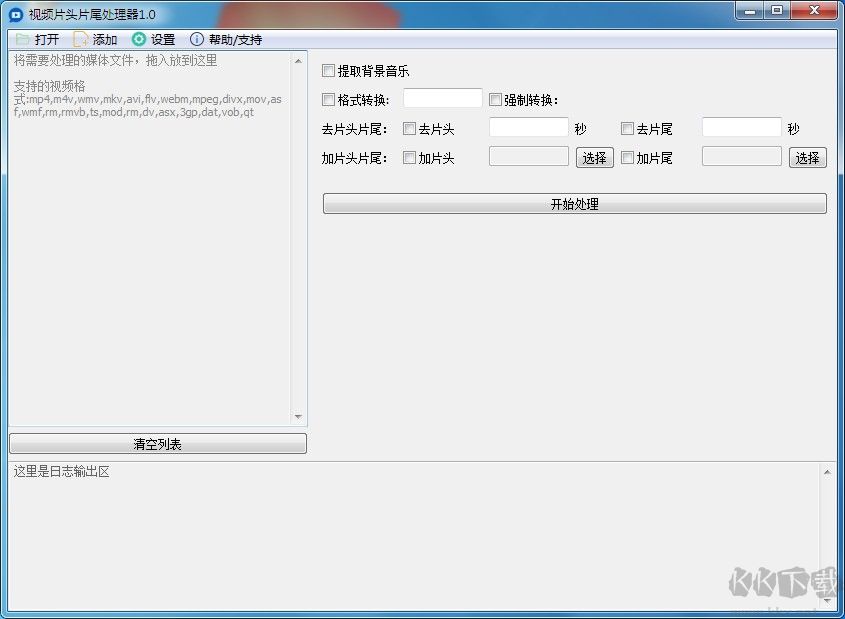845x619 pixels.
Task: Enable the 加片头 add-intro checkbox
Action: [x=409, y=157]
